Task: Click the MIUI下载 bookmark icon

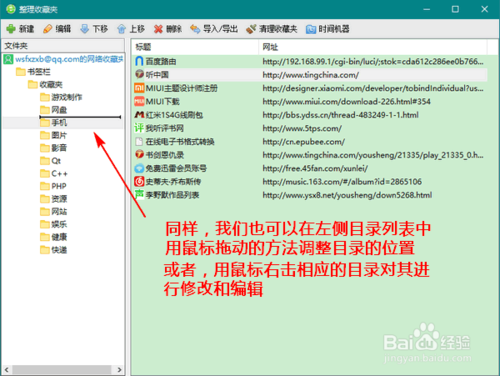Action: pyautogui.click(x=139, y=101)
